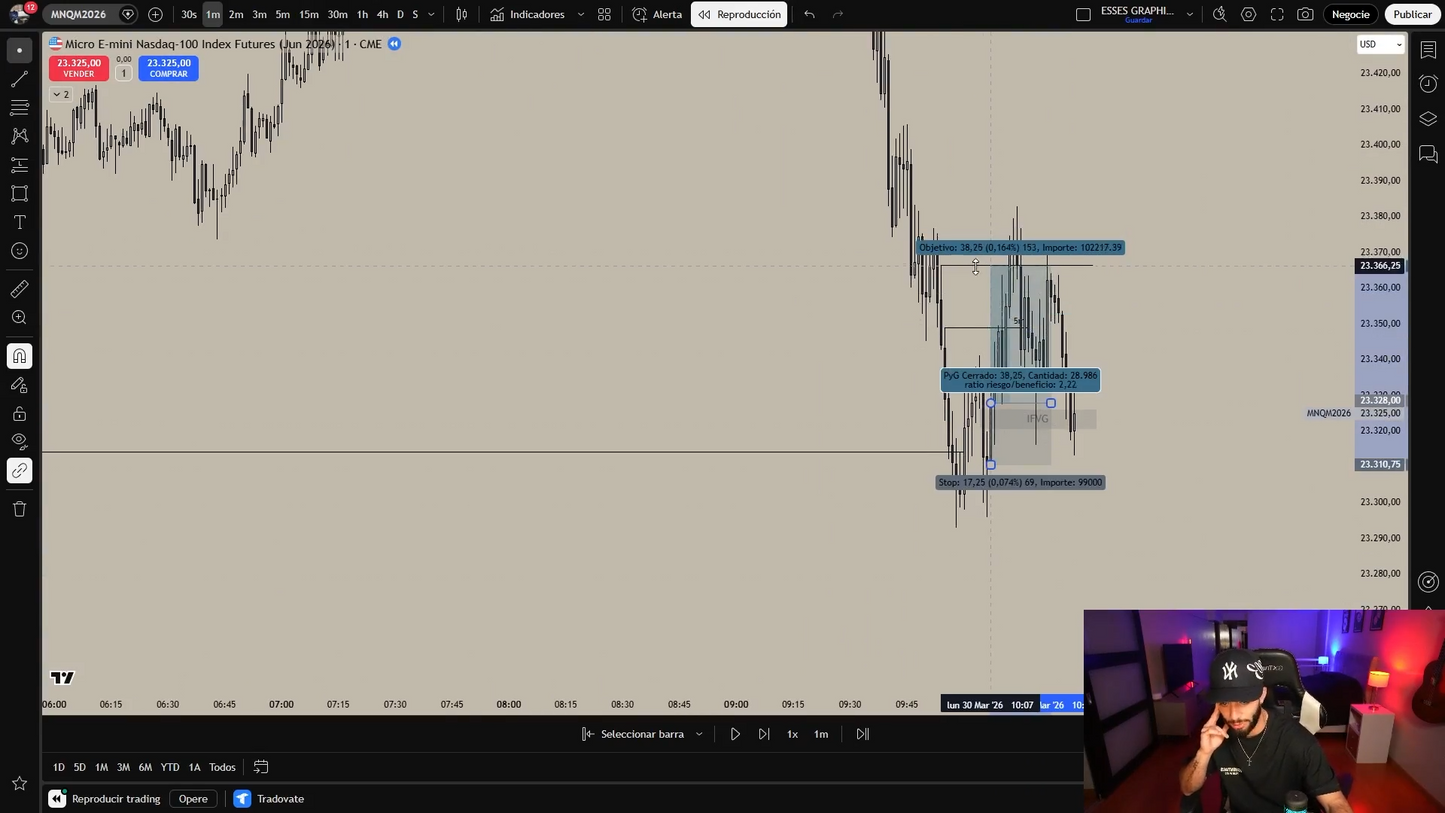Choose the YTD date range
The width and height of the screenshot is (1445, 813).
pyautogui.click(x=170, y=767)
